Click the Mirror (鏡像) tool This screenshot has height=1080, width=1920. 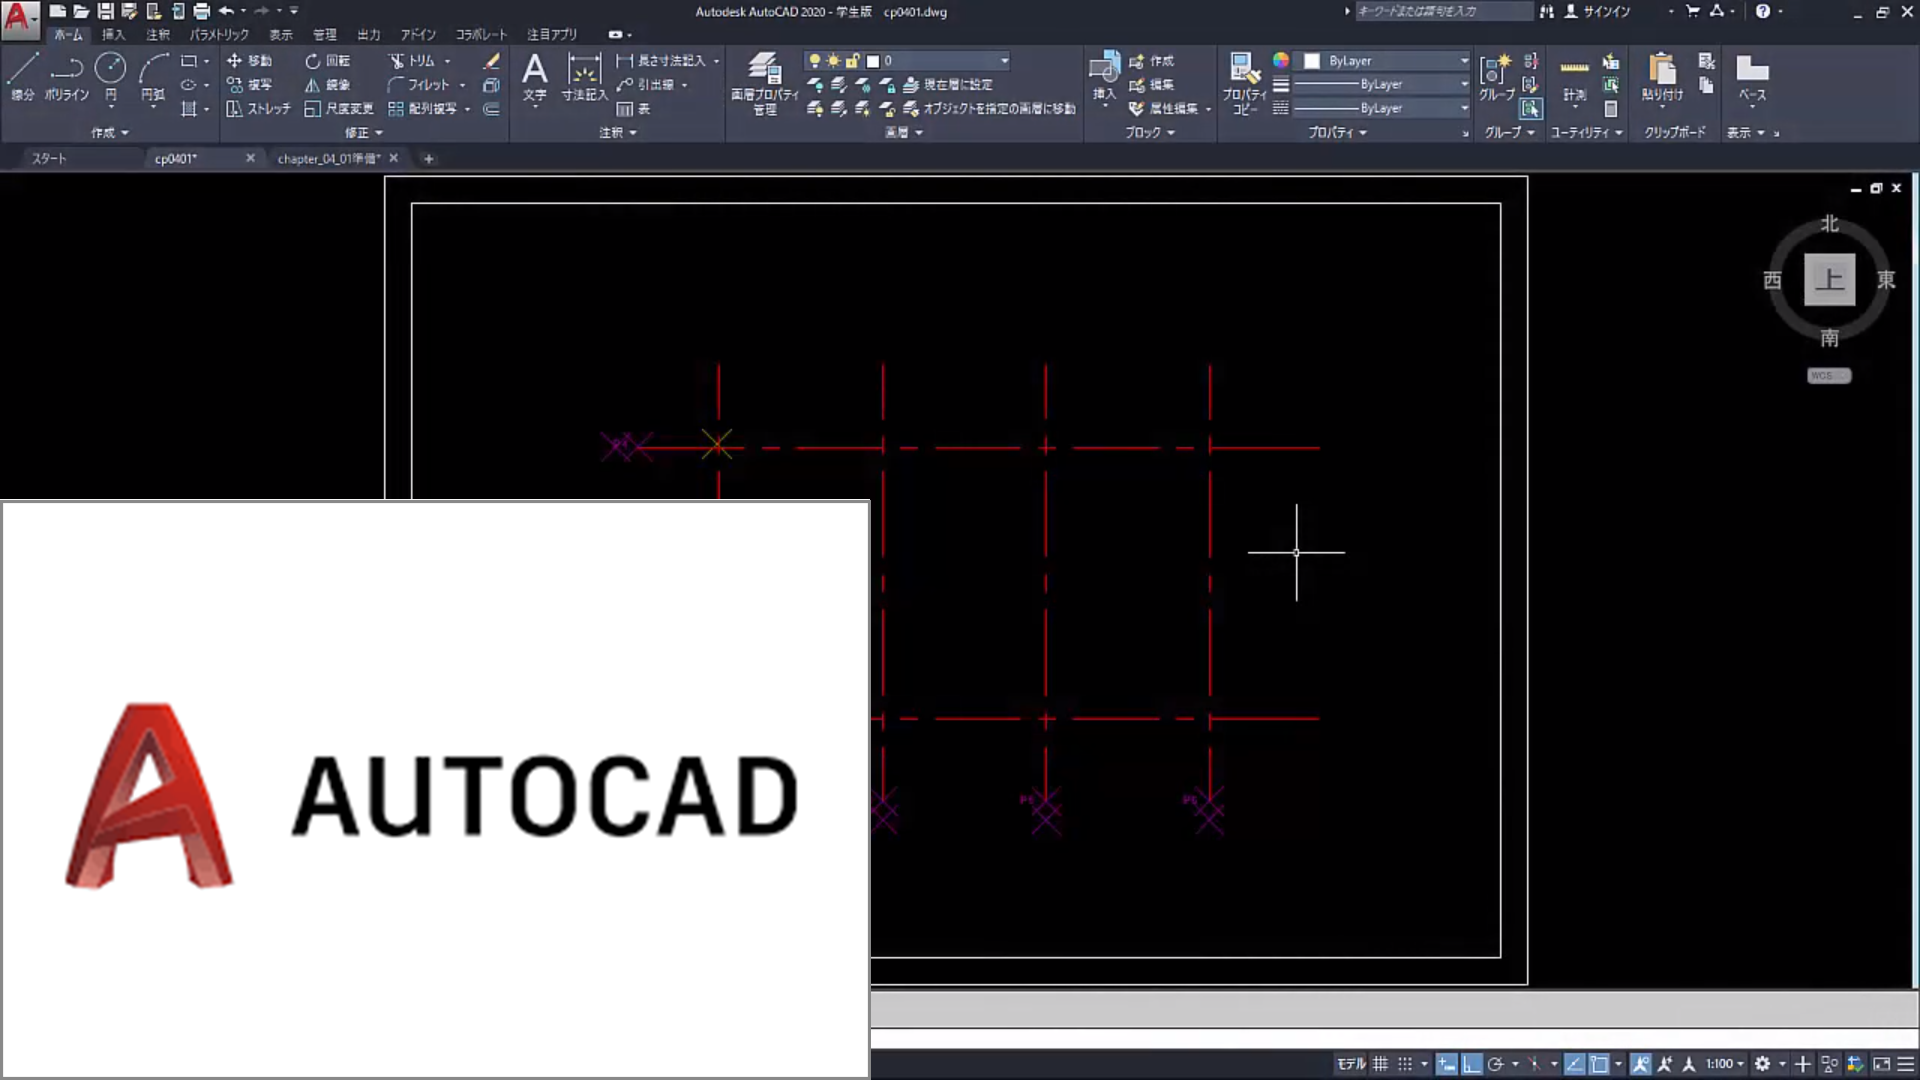coord(327,85)
